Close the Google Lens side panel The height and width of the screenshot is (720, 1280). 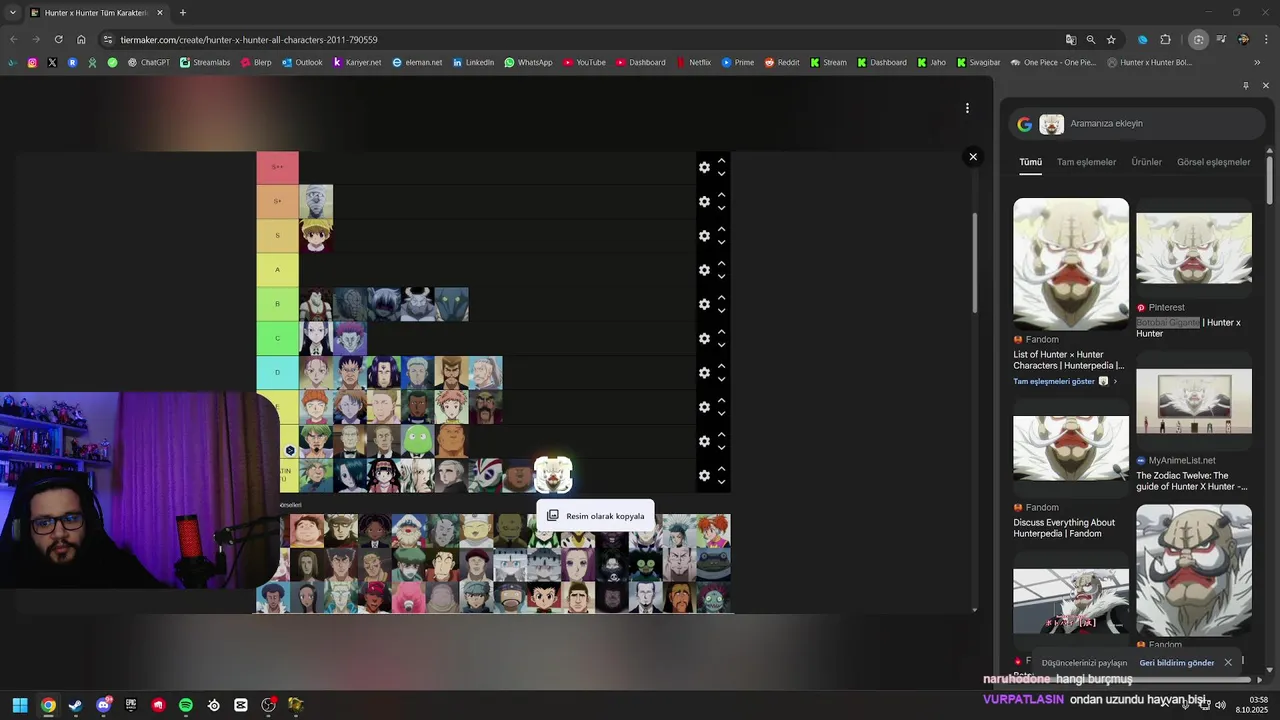pos(1265,86)
